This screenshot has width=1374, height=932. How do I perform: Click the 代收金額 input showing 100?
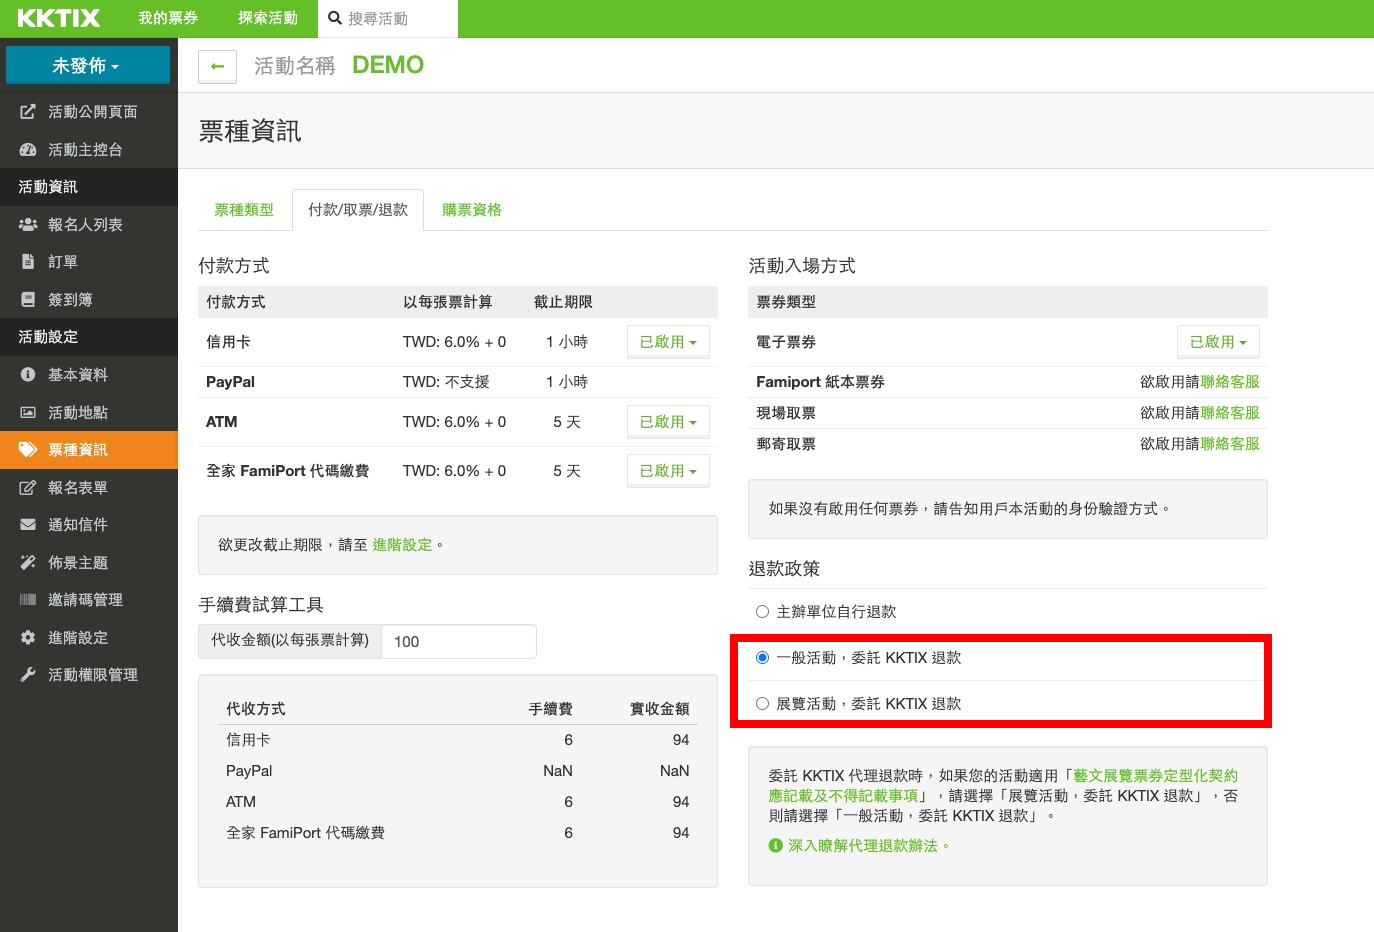click(x=459, y=642)
